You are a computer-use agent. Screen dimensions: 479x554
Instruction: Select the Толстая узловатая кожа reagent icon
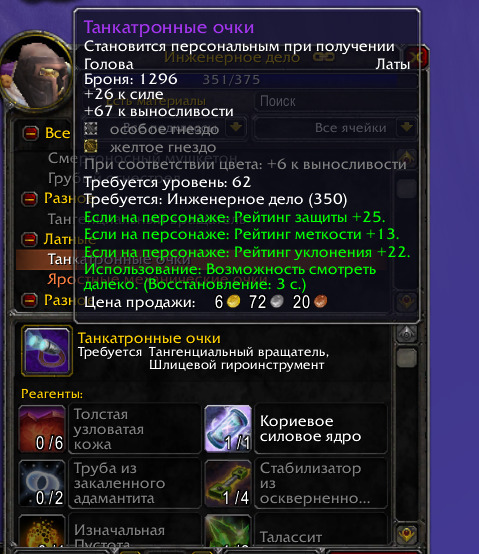pyautogui.click(x=42, y=429)
